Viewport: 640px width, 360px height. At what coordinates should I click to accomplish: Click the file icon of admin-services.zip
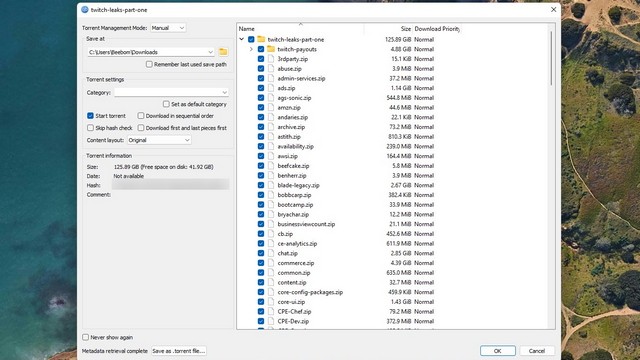tap(271, 78)
